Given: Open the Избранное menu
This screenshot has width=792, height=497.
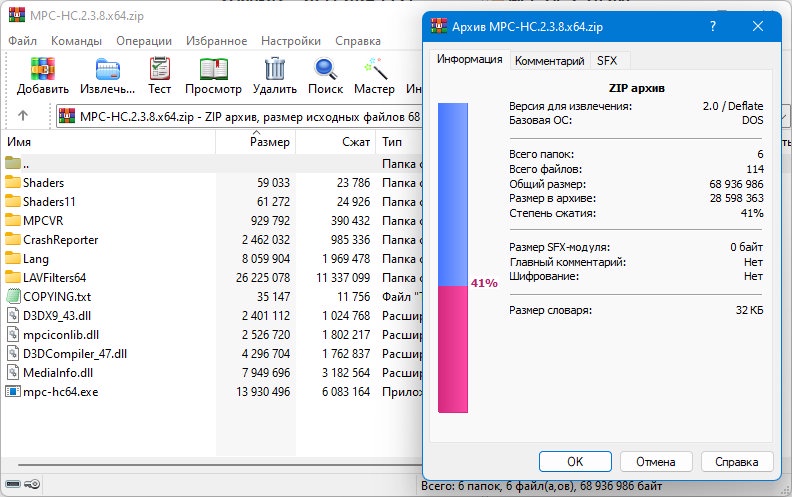Looking at the screenshot, I should tap(217, 41).
